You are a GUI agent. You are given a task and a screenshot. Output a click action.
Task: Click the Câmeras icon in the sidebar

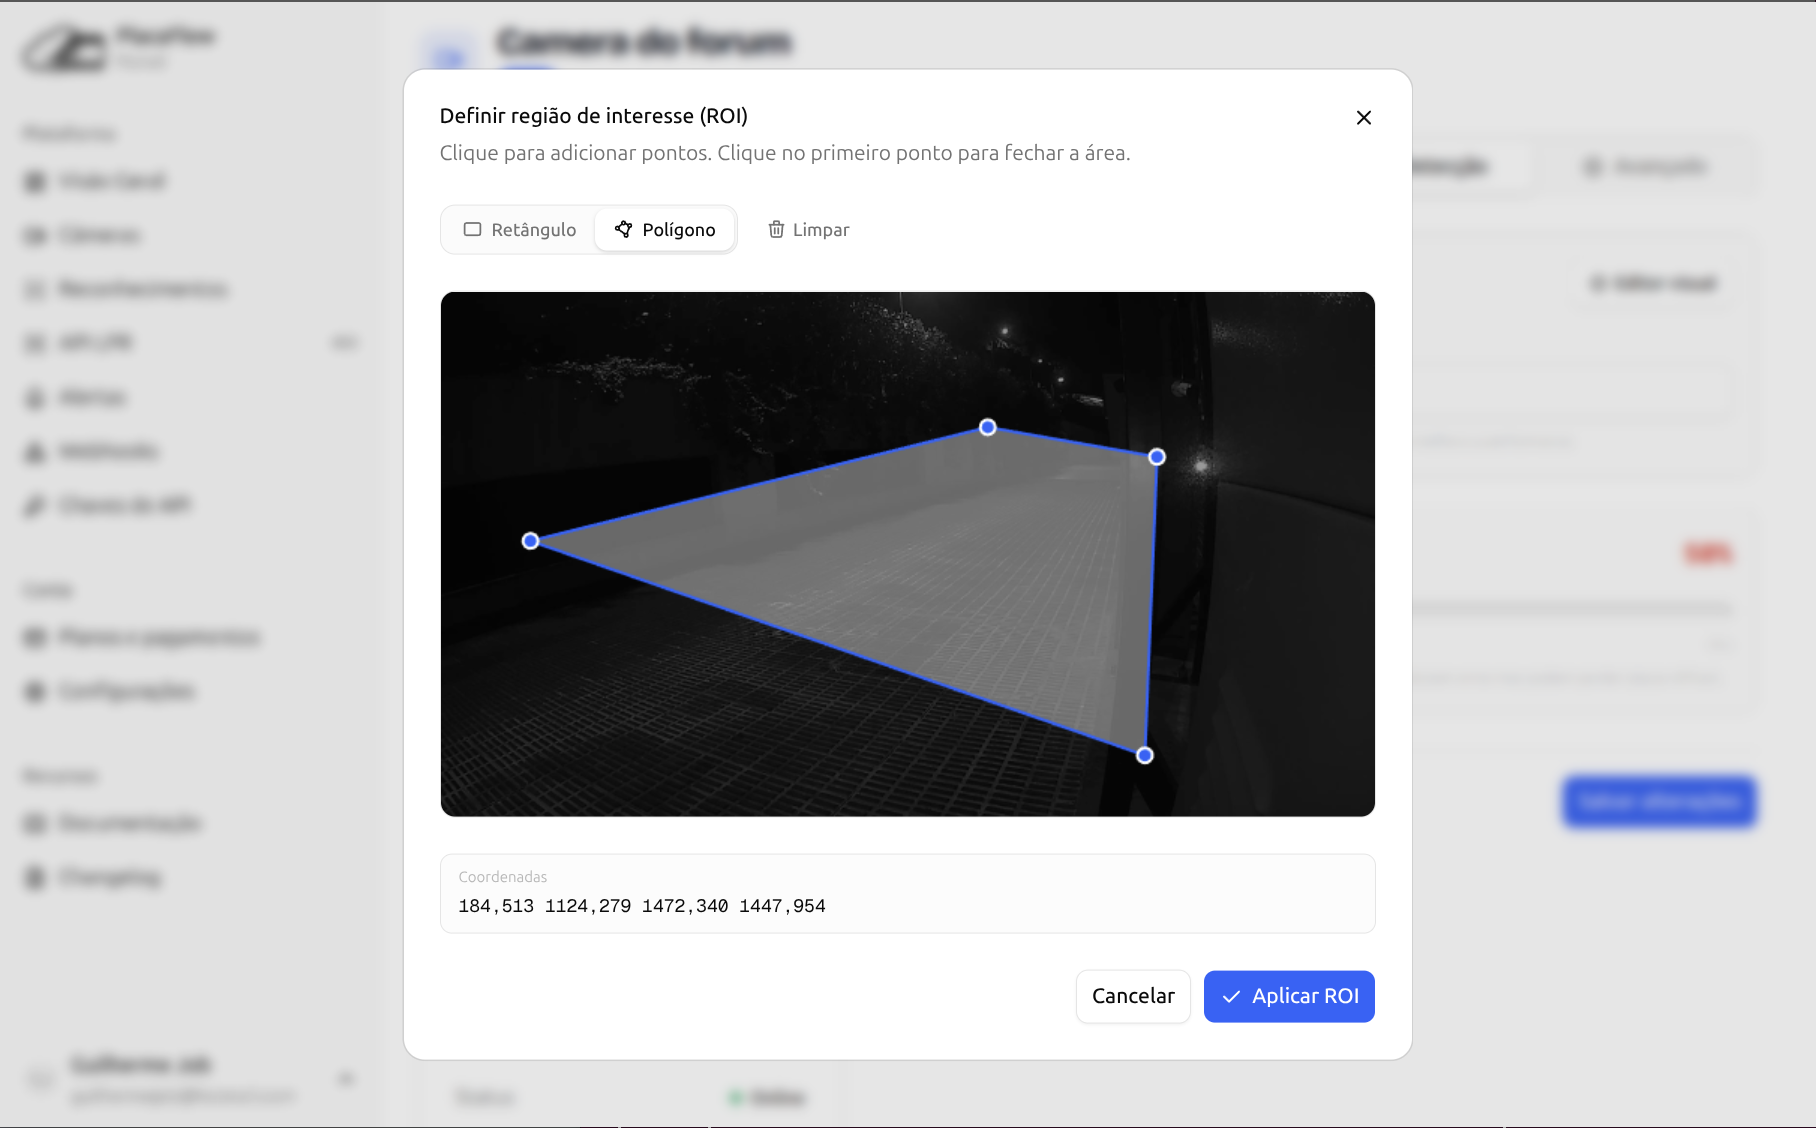(x=35, y=236)
